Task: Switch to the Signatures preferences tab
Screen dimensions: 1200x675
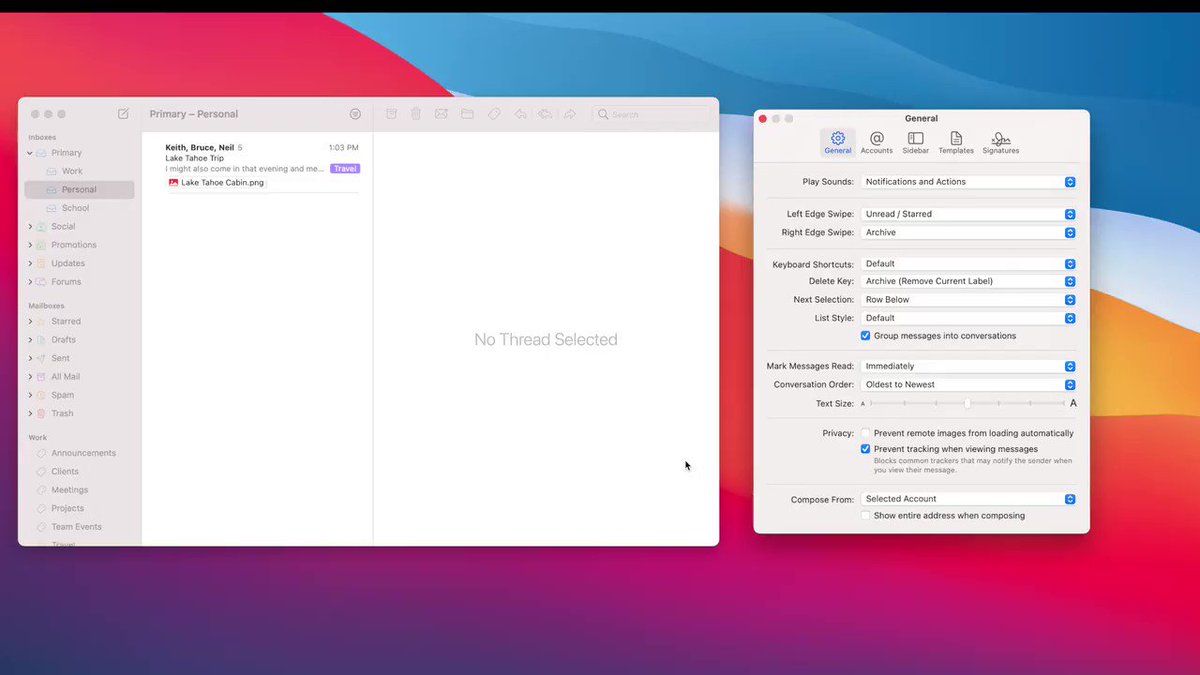Action: click(1001, 142)
